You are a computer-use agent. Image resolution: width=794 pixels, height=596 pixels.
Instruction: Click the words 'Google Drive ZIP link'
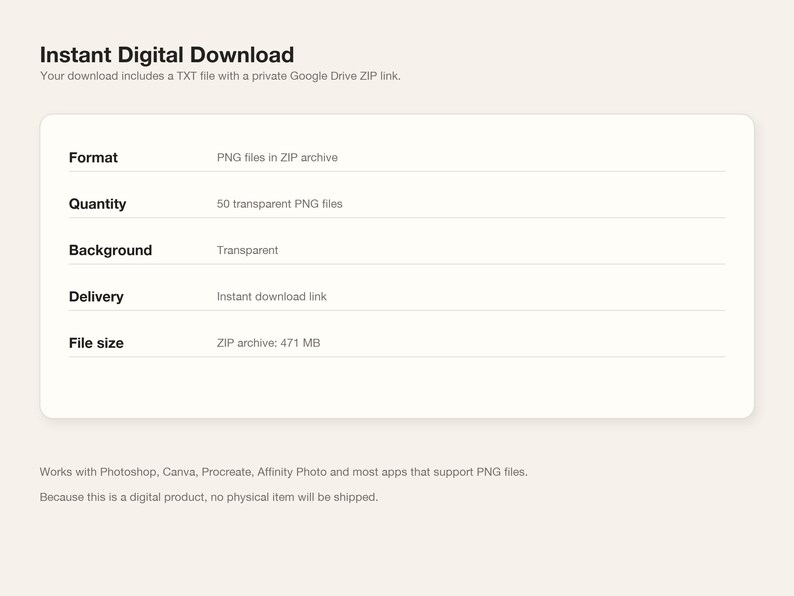[344, 76]
